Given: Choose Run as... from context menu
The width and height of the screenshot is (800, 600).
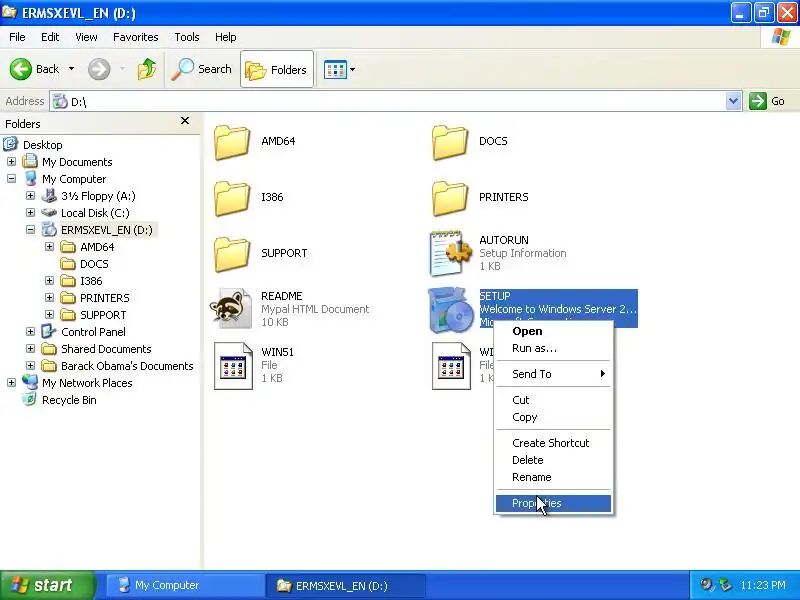Looking at the screenshot, I should [x=553, y=348].
